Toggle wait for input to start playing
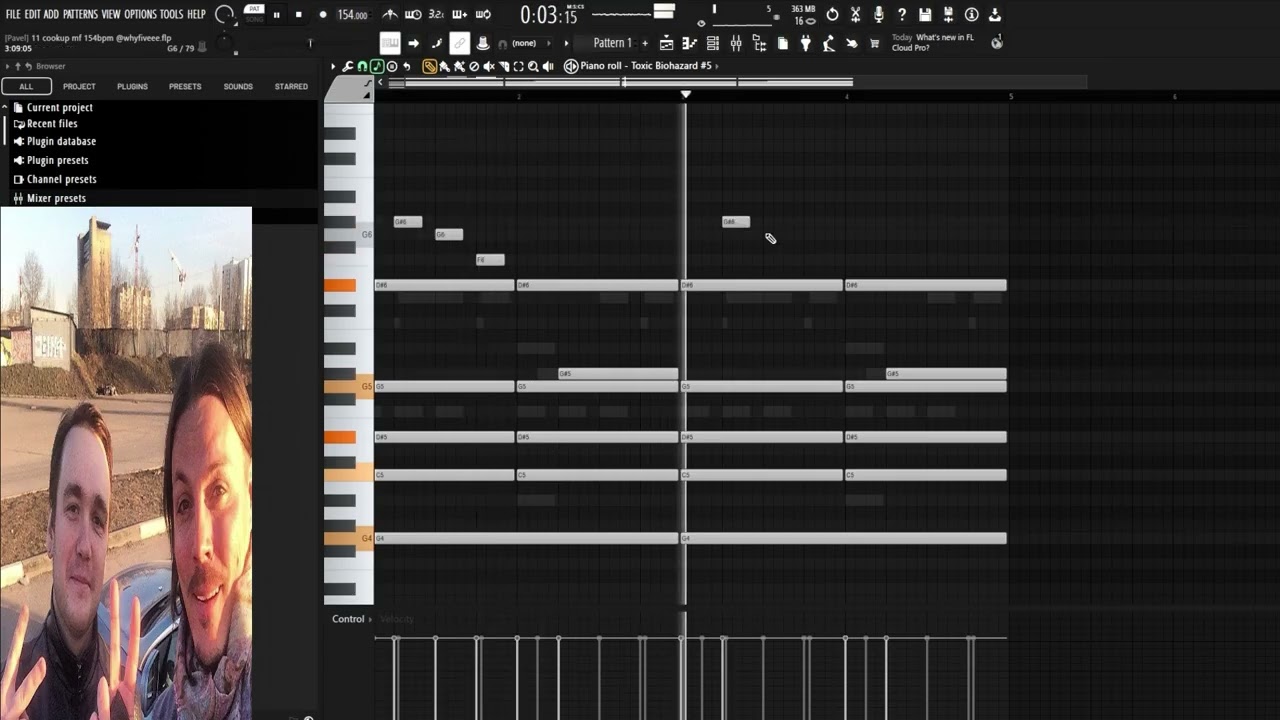The height and width of the screenshot is (720, 1280). coord(413,15)
